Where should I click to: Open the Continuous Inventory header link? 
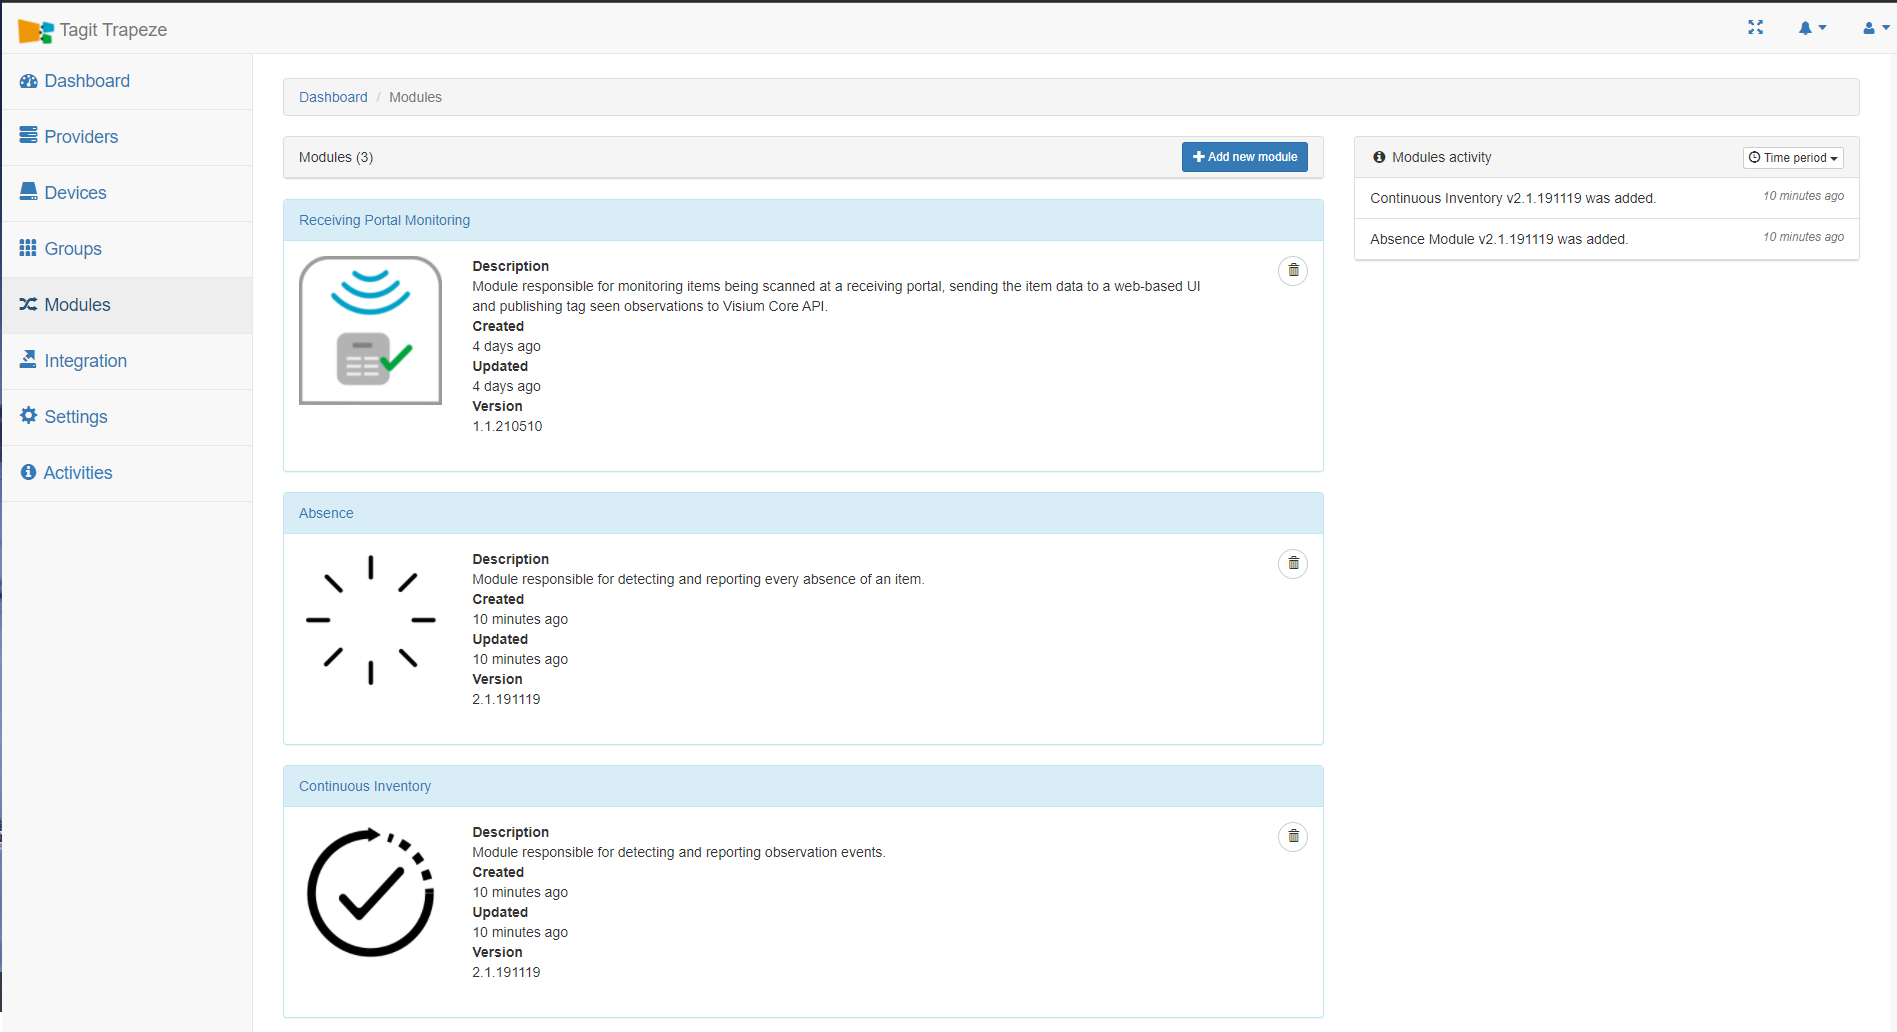[365, 786]
